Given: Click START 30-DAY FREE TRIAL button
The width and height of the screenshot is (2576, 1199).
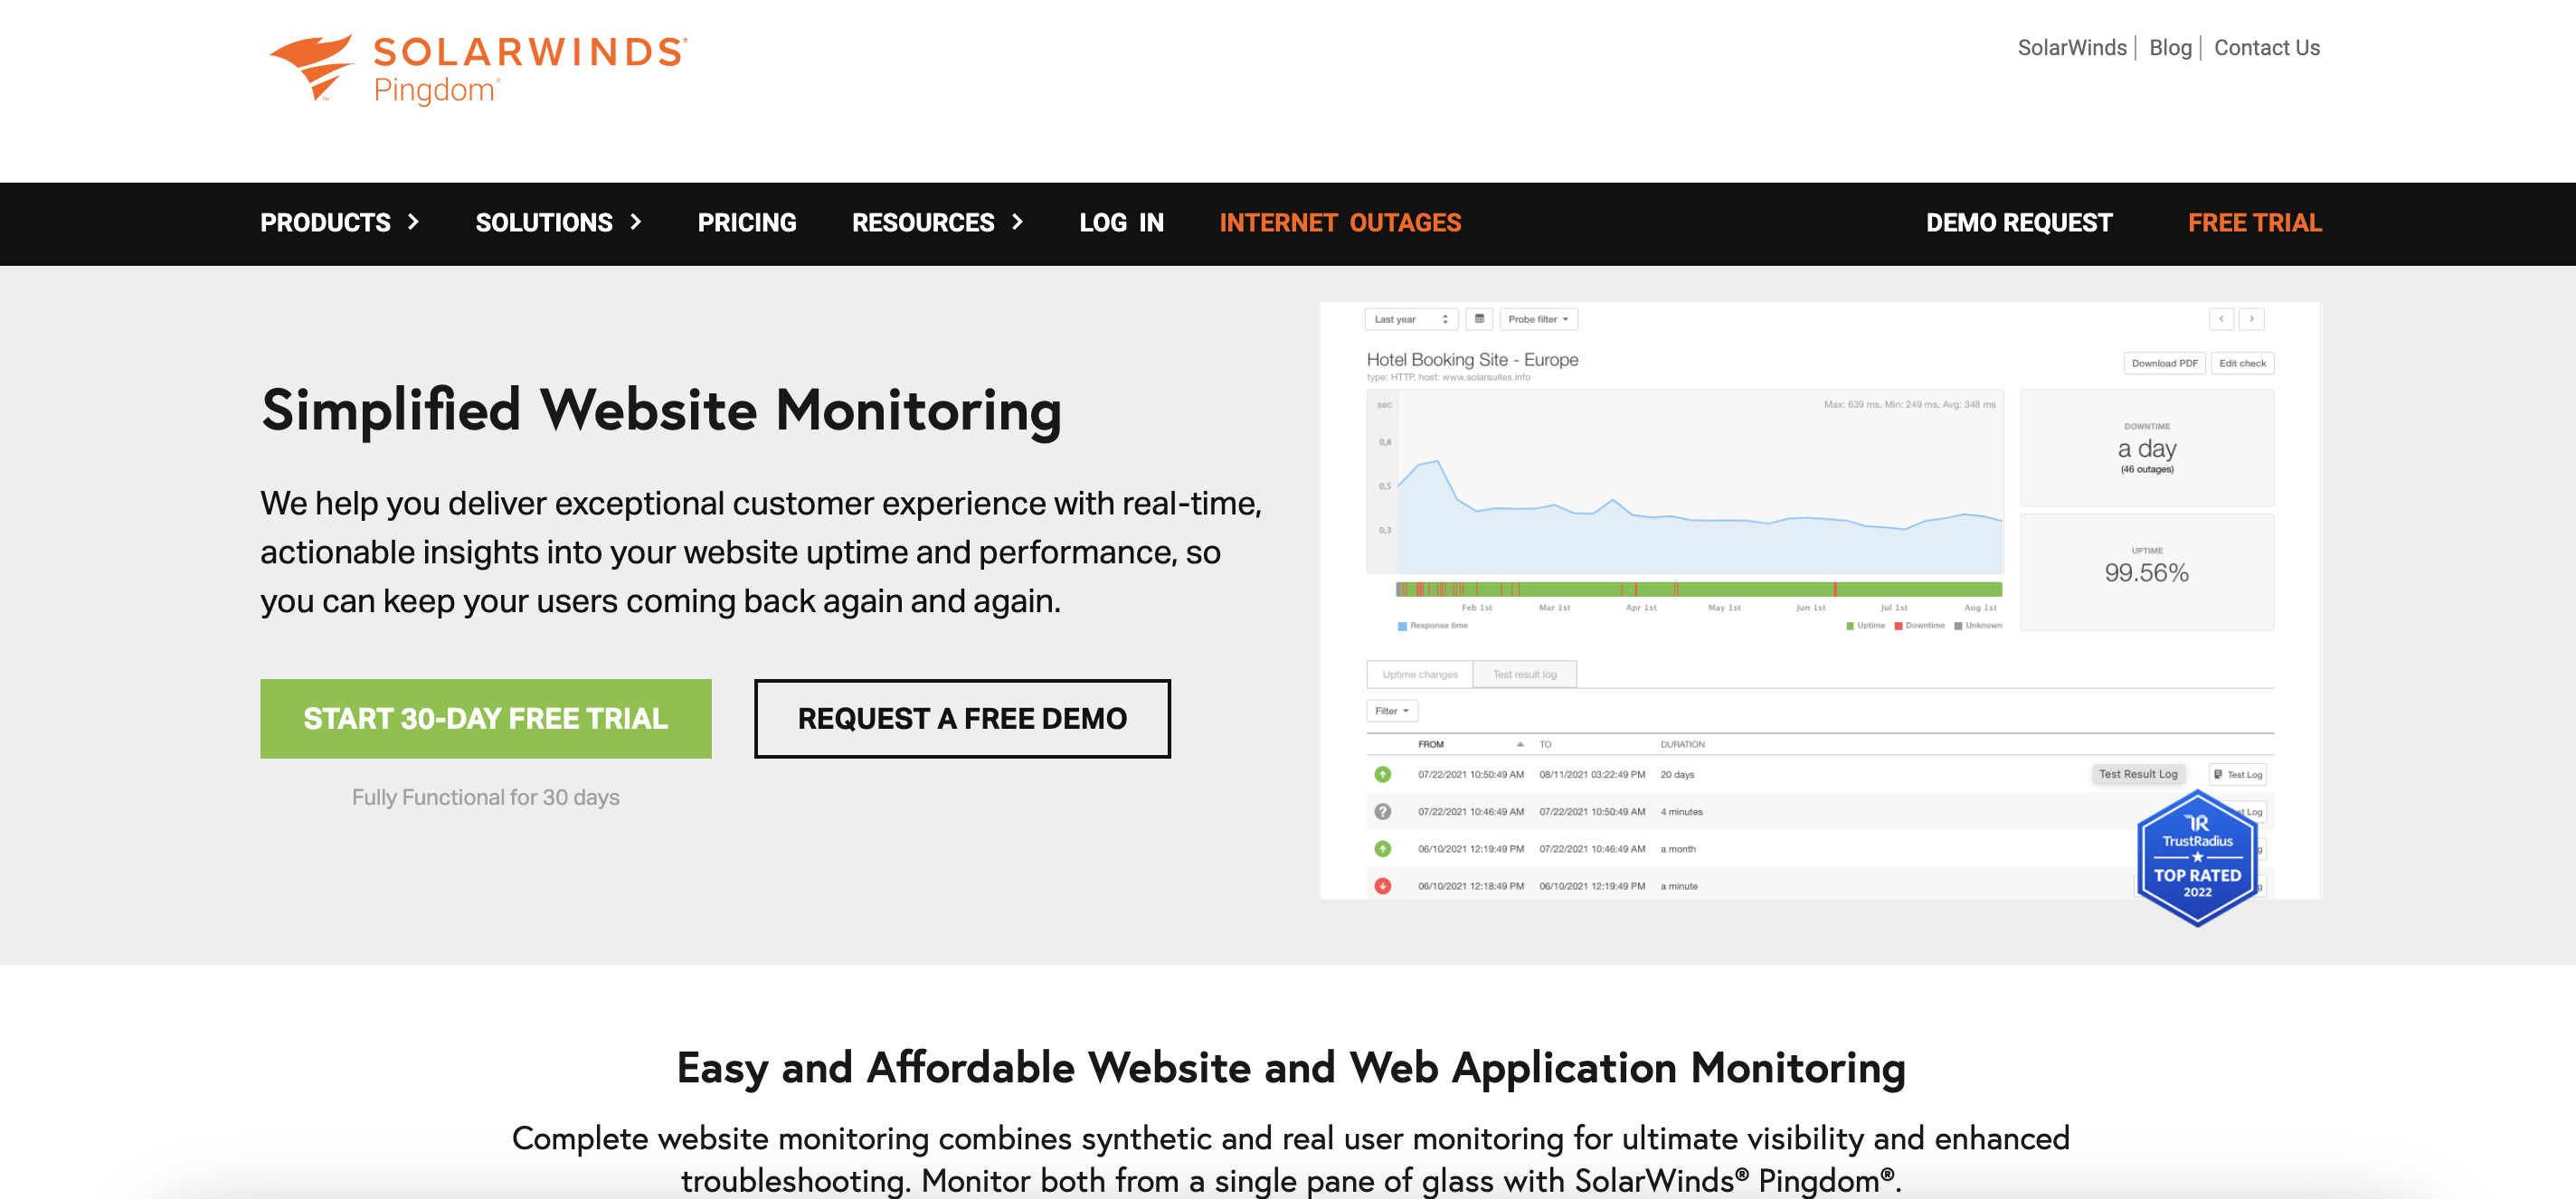Looking at the screenshot, I should coord(487,718).
